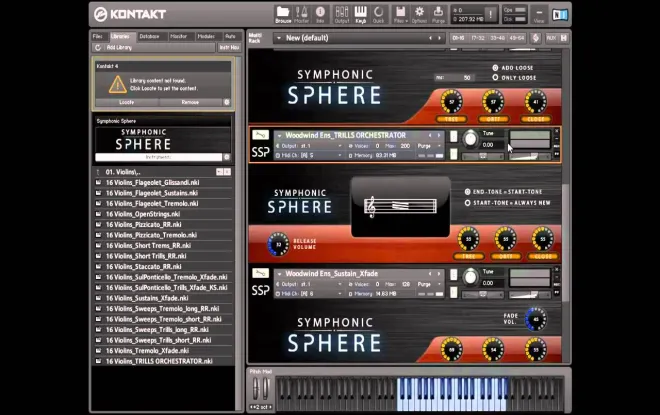Viewport: 660px width, 415px height.
Task: Select the ONLY LOOSE radio option
Action: [495, 77]
